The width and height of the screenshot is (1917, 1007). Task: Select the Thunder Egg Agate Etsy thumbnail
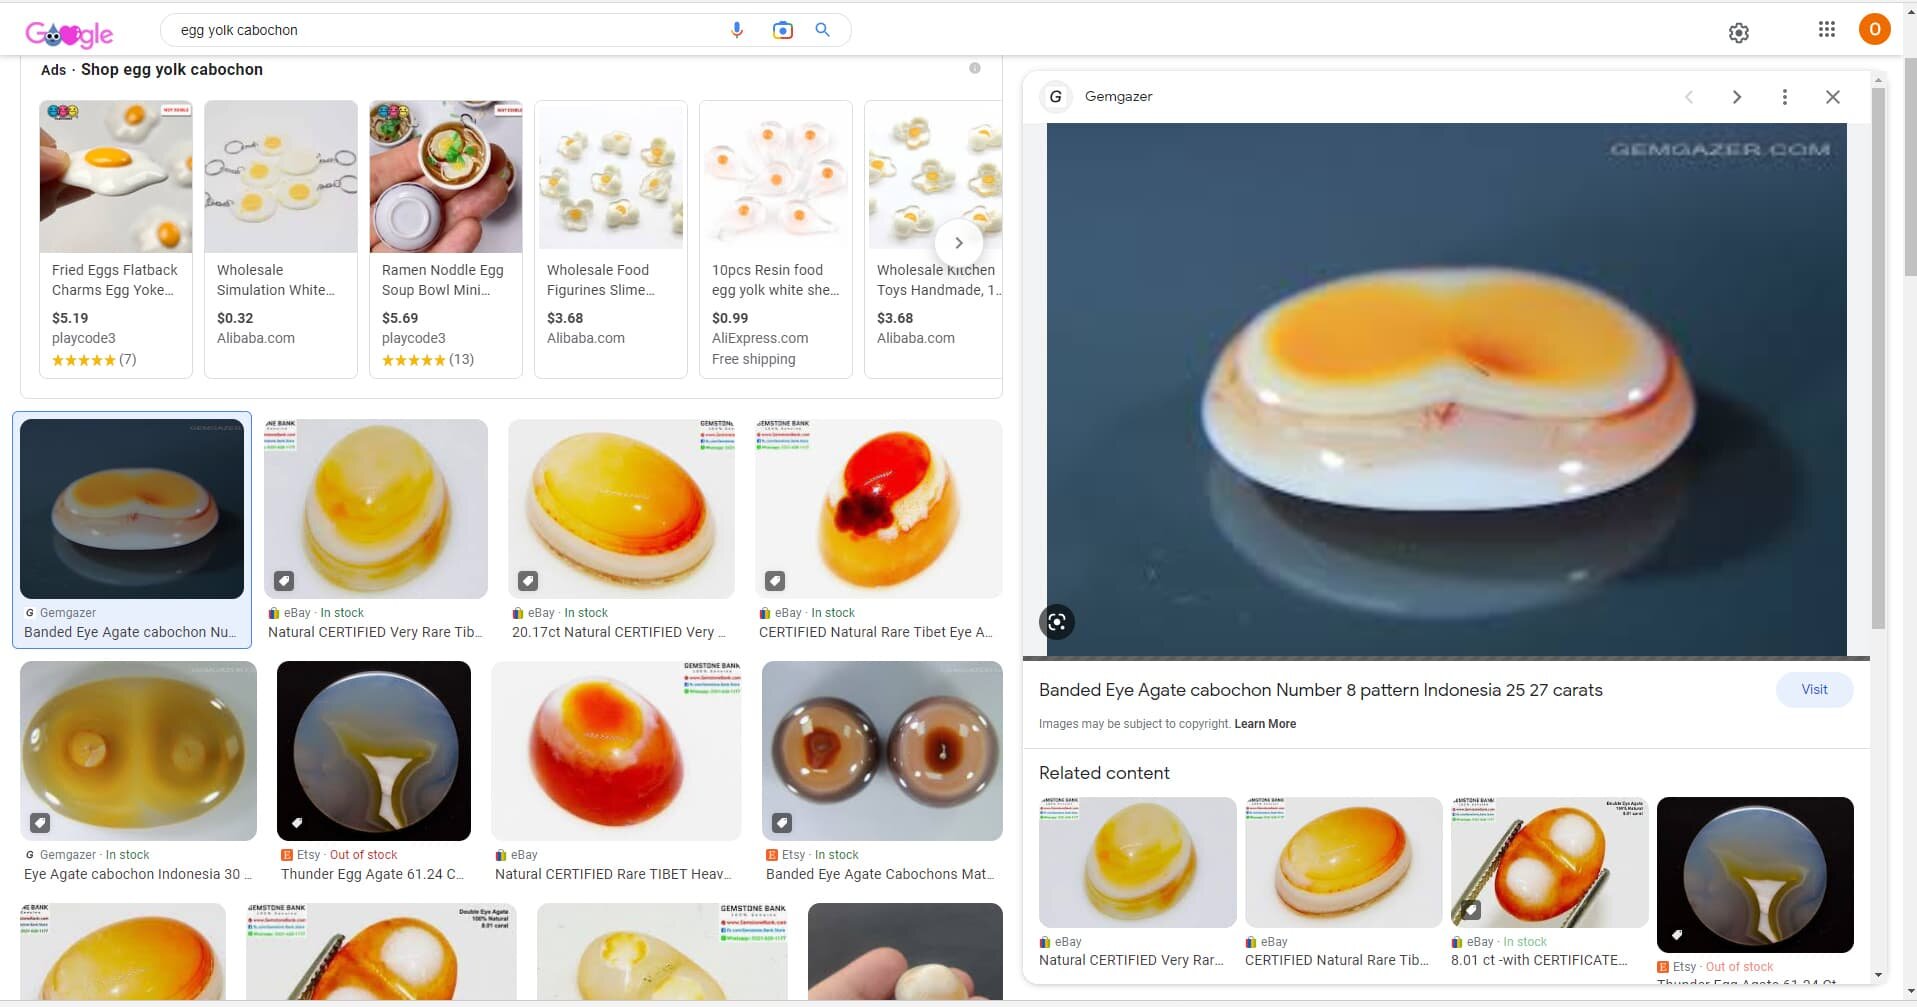tap(373, 750)
